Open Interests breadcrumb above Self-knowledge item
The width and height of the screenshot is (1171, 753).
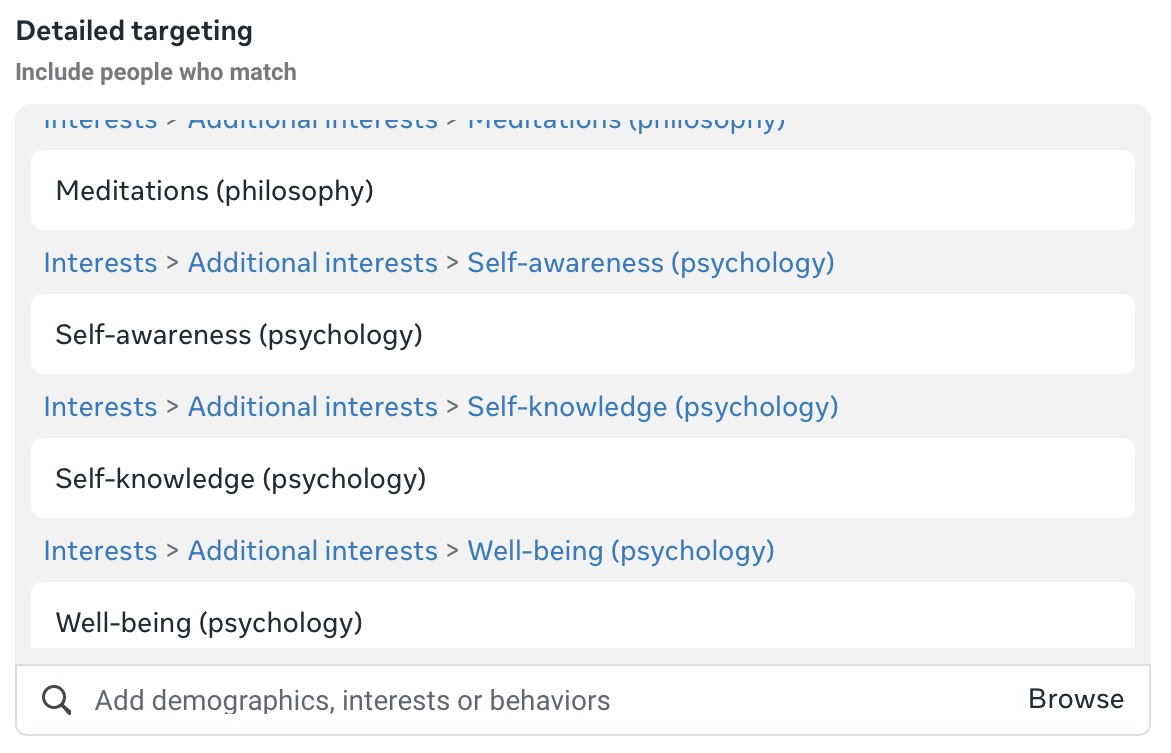pyautogui.click(x=100, y=407)
